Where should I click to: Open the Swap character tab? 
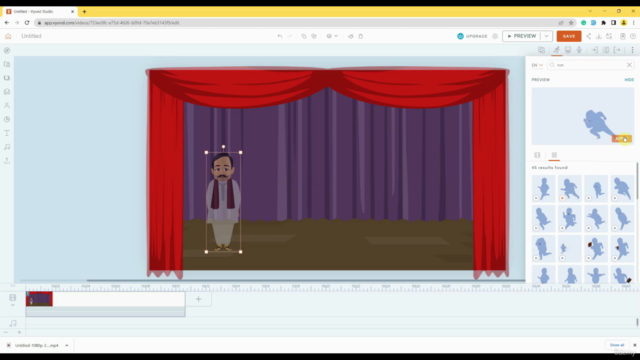pos(542,50)
